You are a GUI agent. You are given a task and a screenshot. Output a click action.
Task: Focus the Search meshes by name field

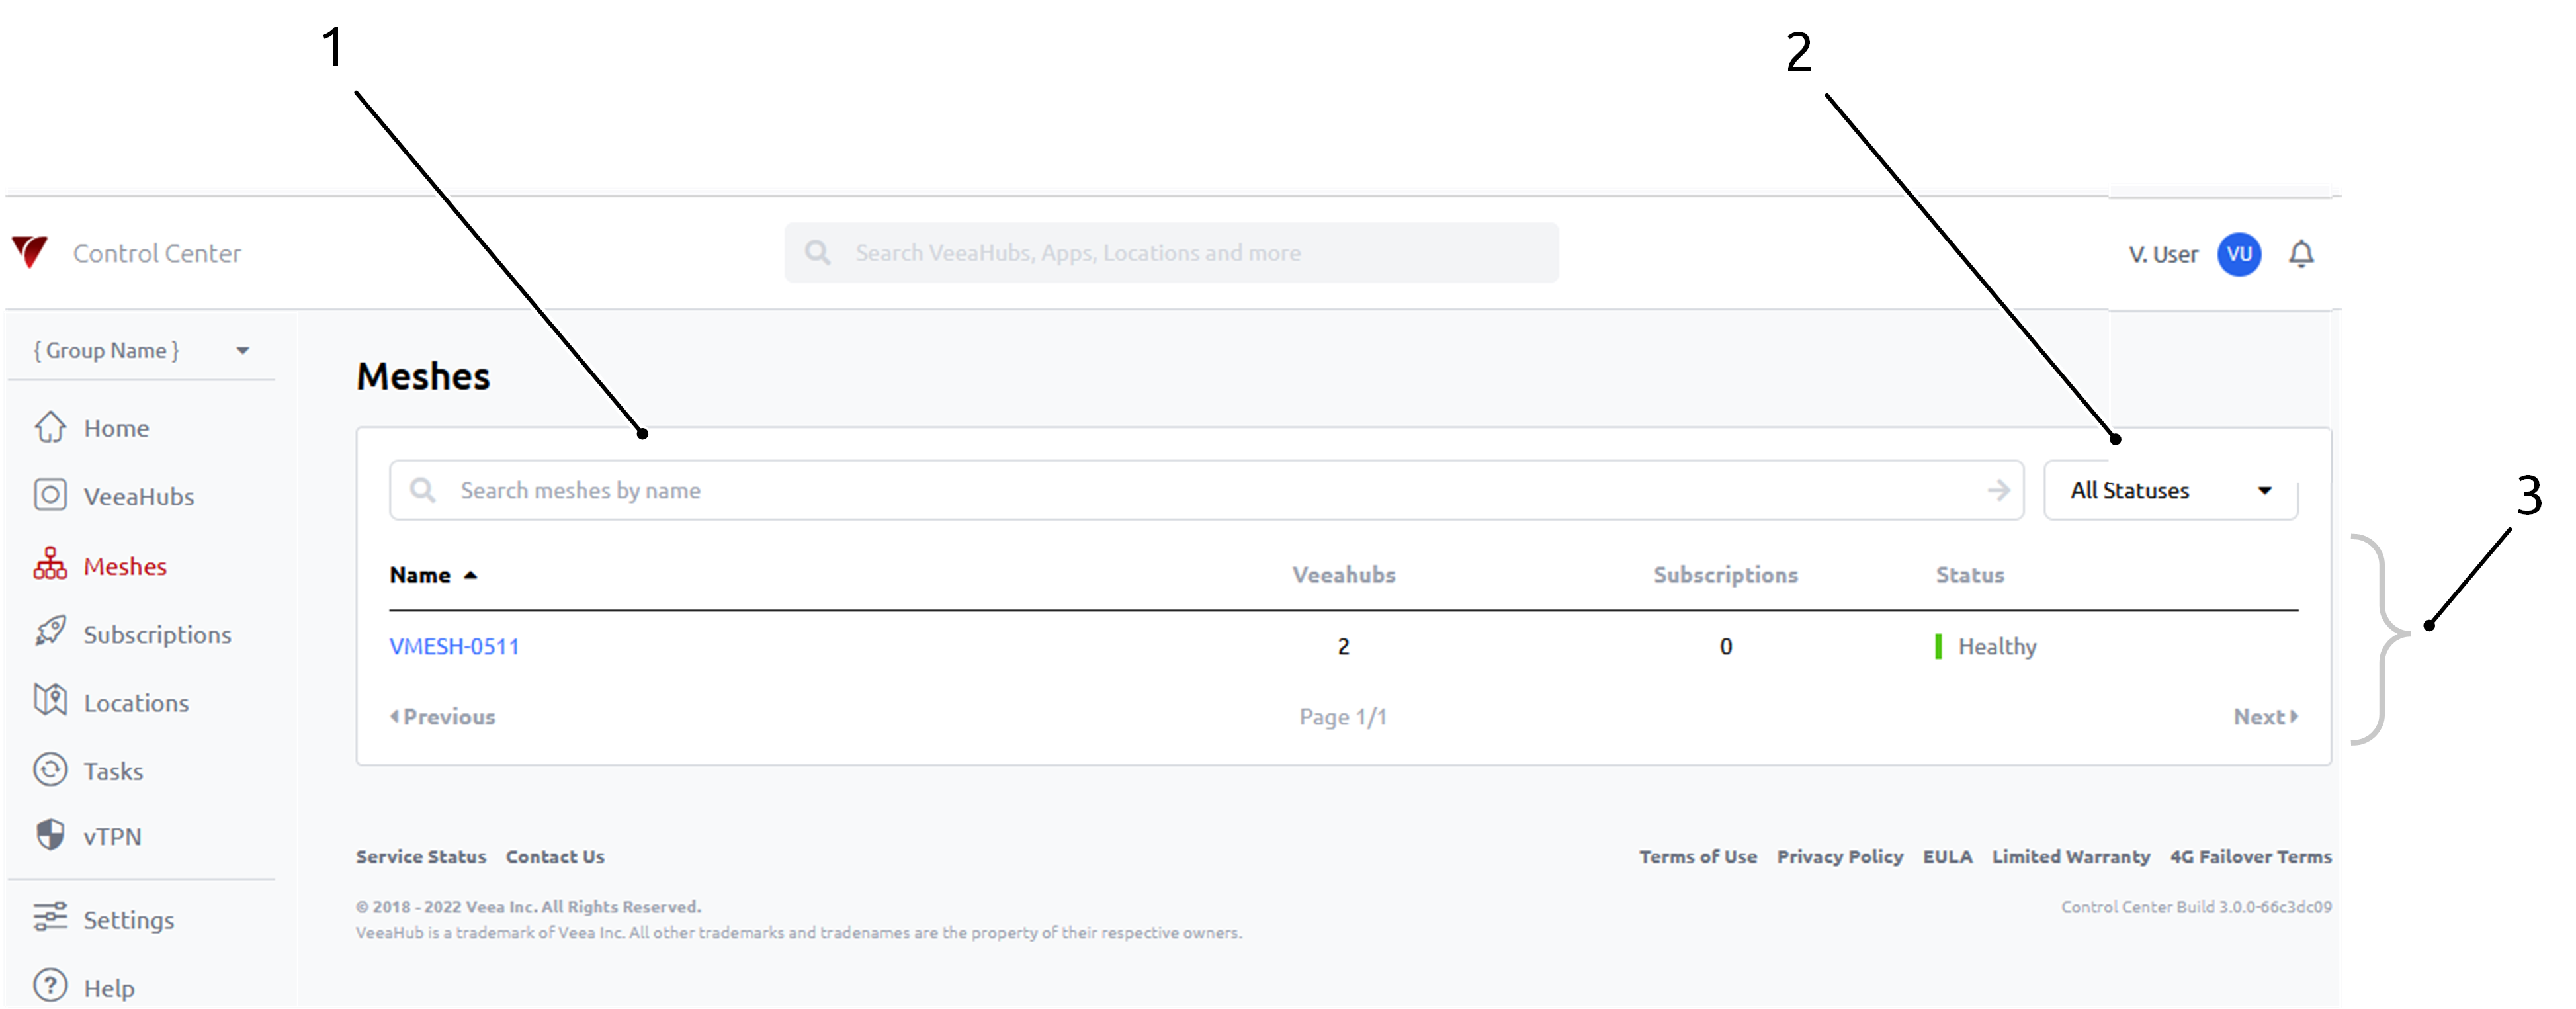[1206, 490]
